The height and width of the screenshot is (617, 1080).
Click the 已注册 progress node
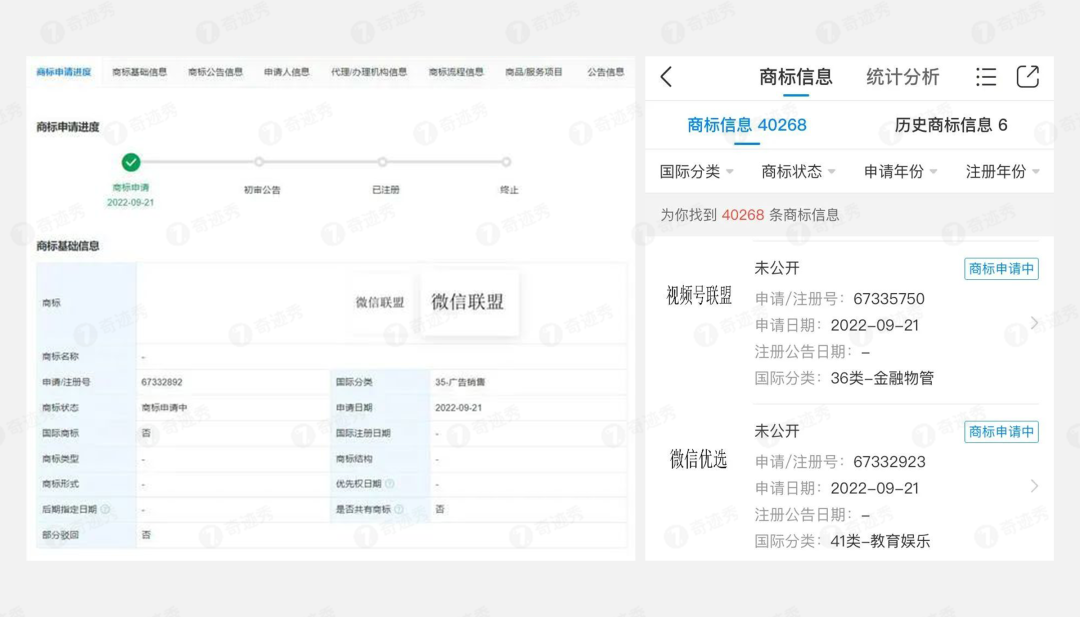click(382, 162)
